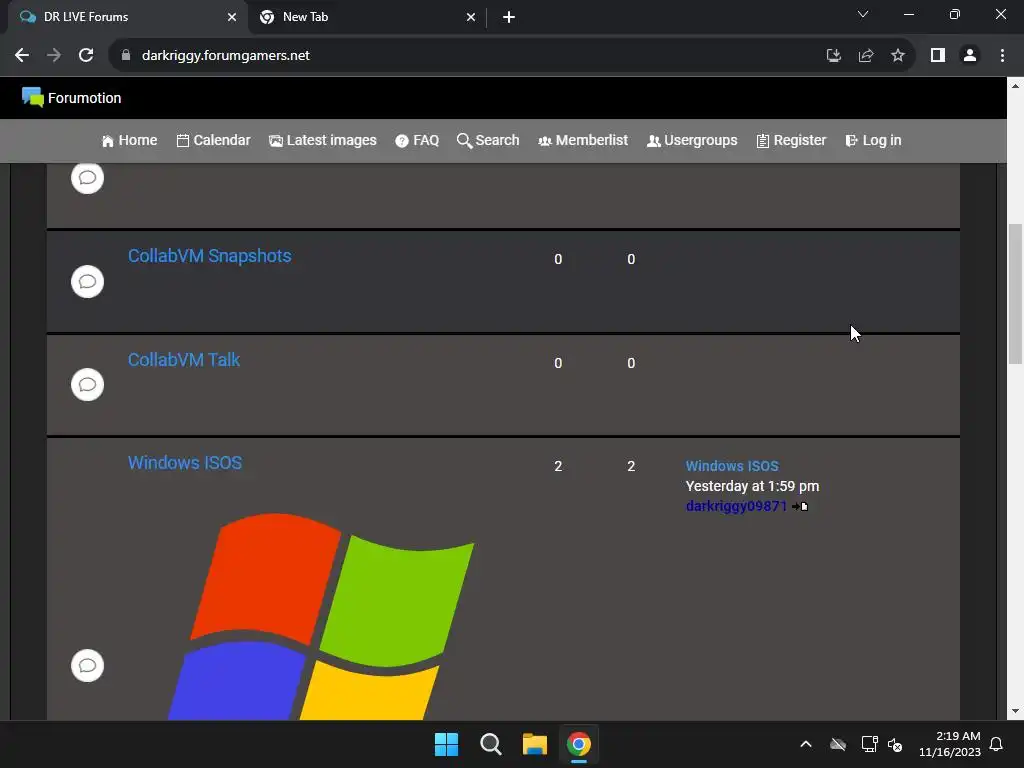Image resolution: width=1024 pixels, height=768 pixels.
Task: Open the Home nav link
Action: click(x=129, y=140)
